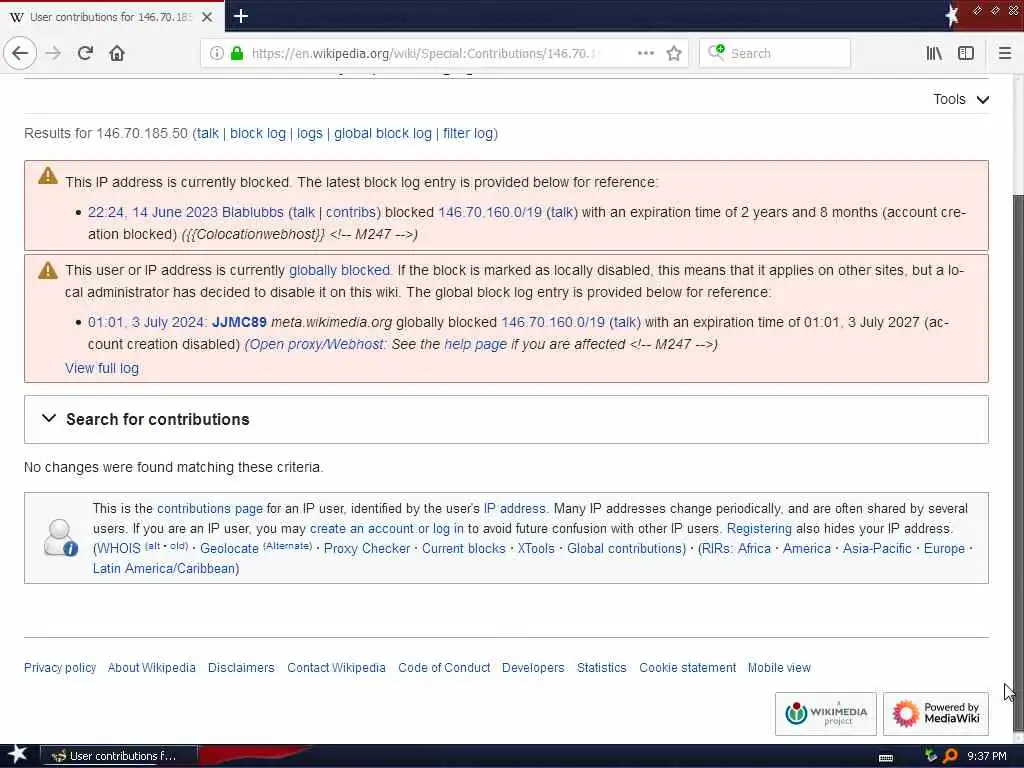The height and width of the screenshot is (768, 1024).
Task: Open Contact Wikipedia footer link
Action: (x=336, y=667)
